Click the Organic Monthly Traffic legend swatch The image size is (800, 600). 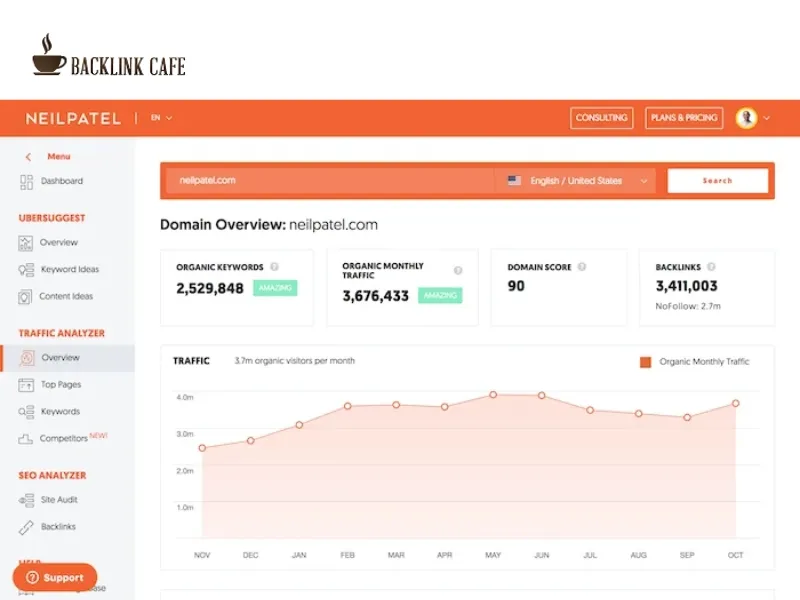tap(645, 362)
